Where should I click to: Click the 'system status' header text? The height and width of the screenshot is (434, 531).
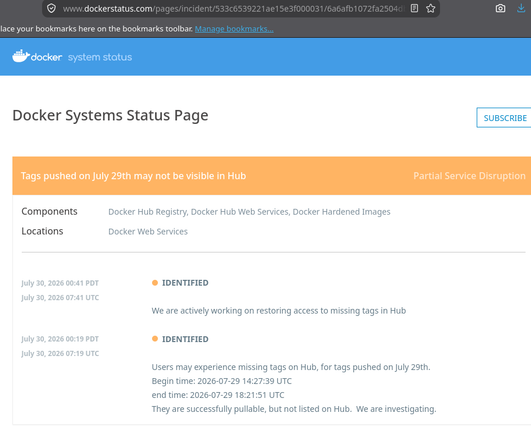[x=100, y=57]
